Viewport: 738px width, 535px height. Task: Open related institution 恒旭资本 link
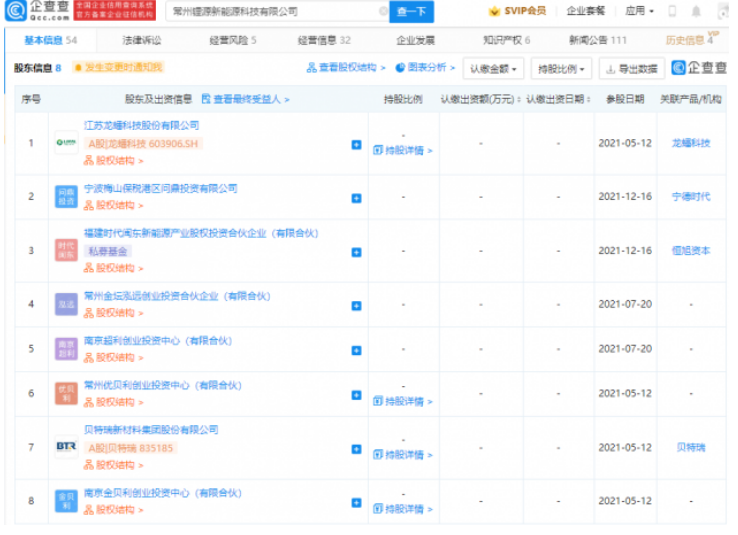(x=690, y=251)
